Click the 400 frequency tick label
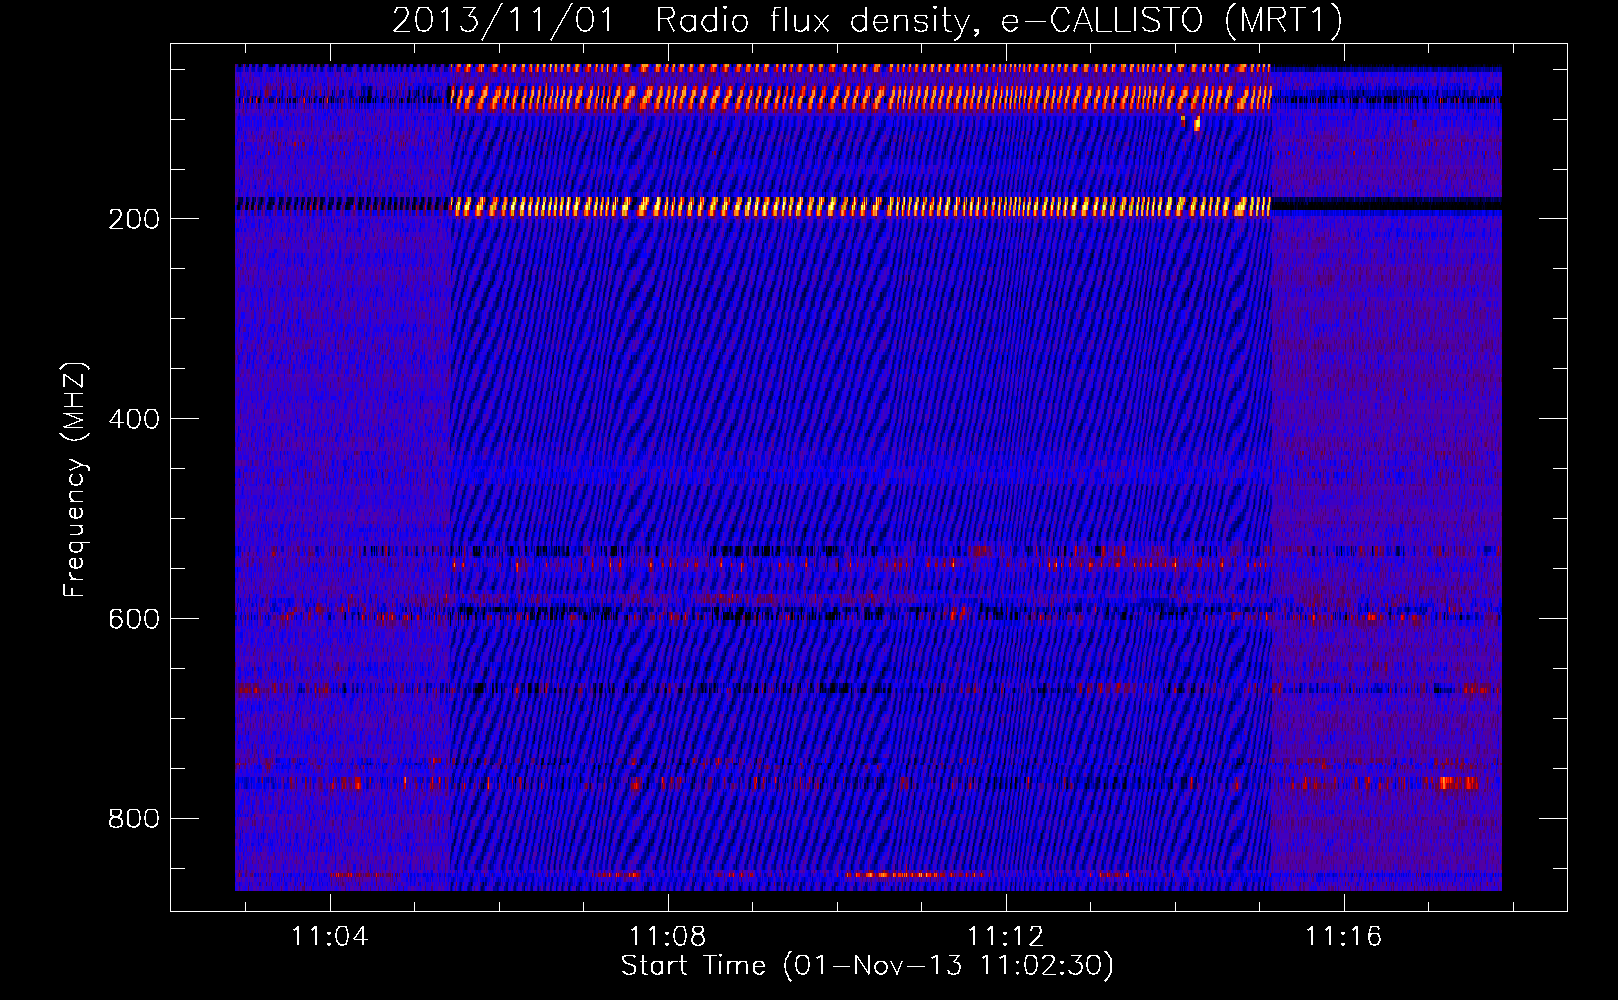 click(x=134, y=419)
